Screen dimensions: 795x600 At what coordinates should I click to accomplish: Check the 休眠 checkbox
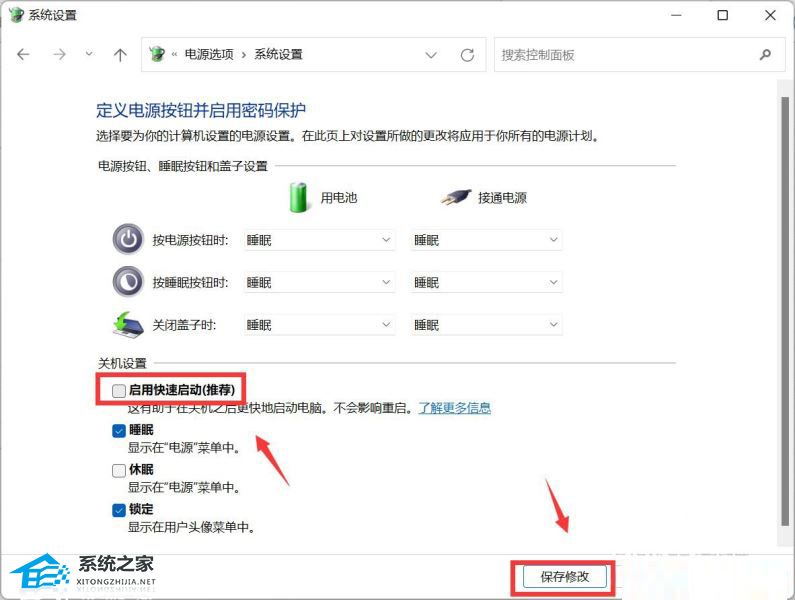(x=119, y=470)
